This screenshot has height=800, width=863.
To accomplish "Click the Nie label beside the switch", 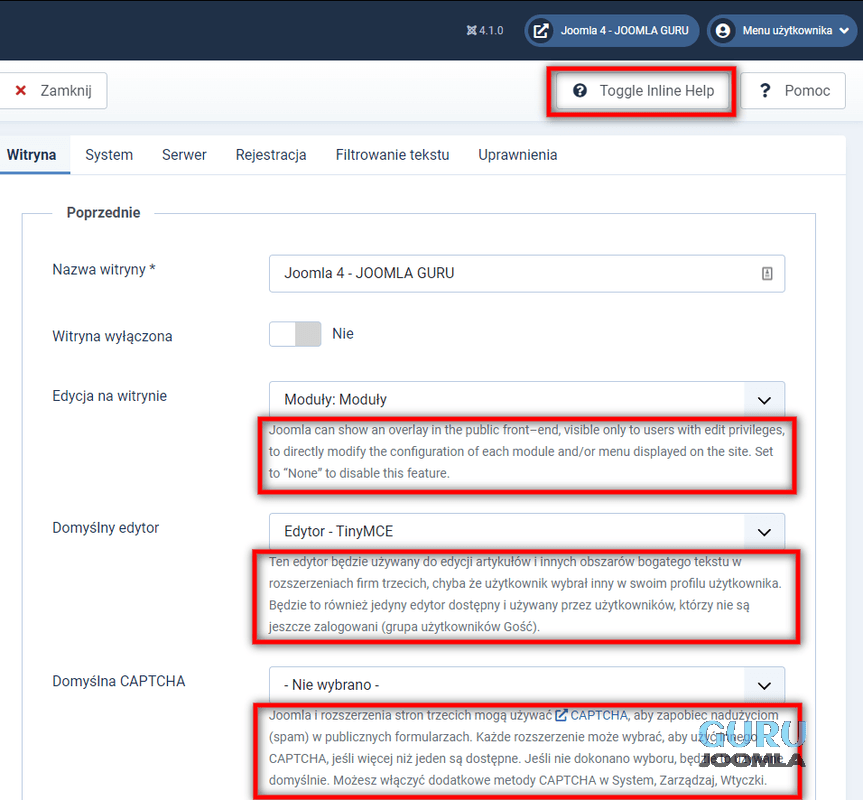I will pyautogui.click(x=343, y=334).
